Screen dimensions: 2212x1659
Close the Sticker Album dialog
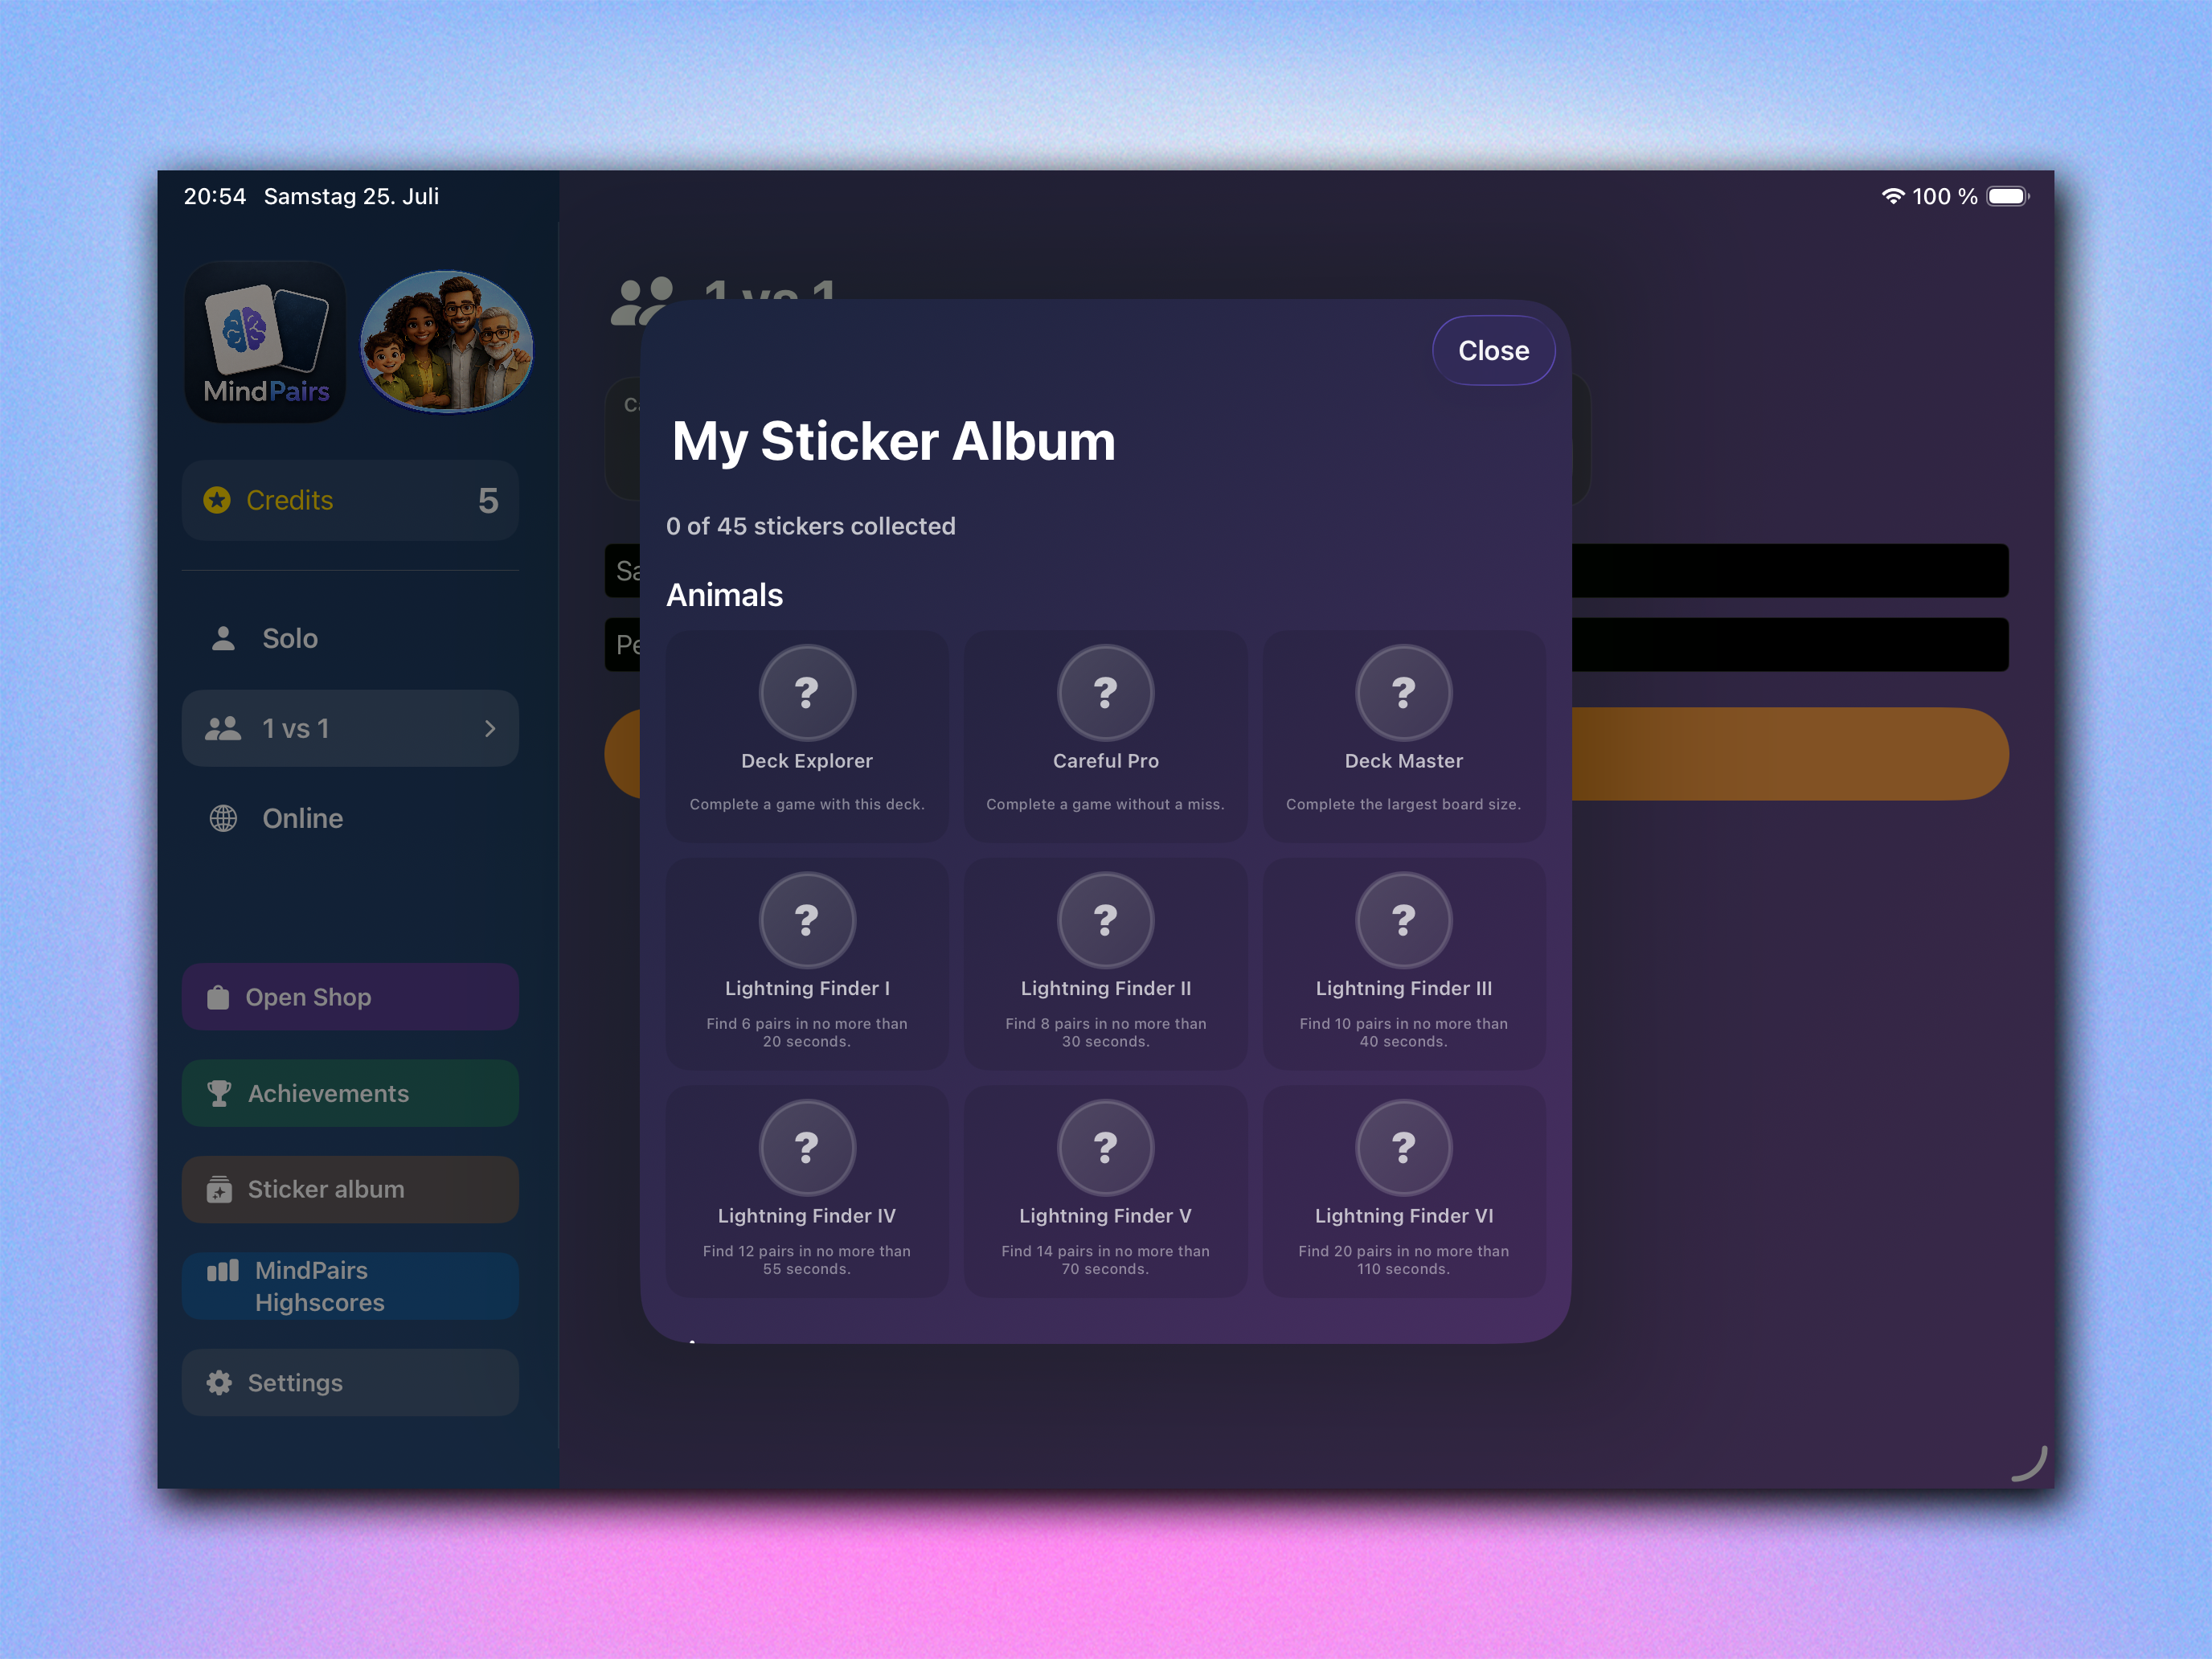click(x=1493, y=351)
